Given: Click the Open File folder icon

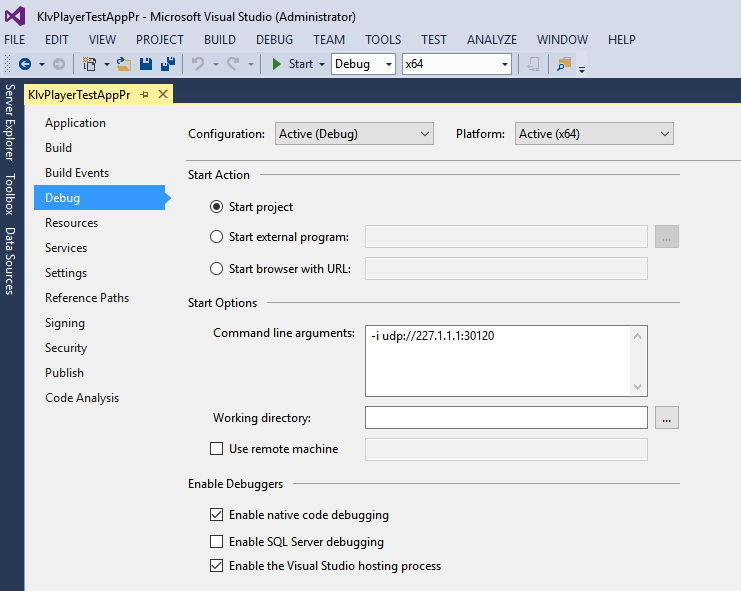Looking at the screenshot, I should tap(124, 64).
